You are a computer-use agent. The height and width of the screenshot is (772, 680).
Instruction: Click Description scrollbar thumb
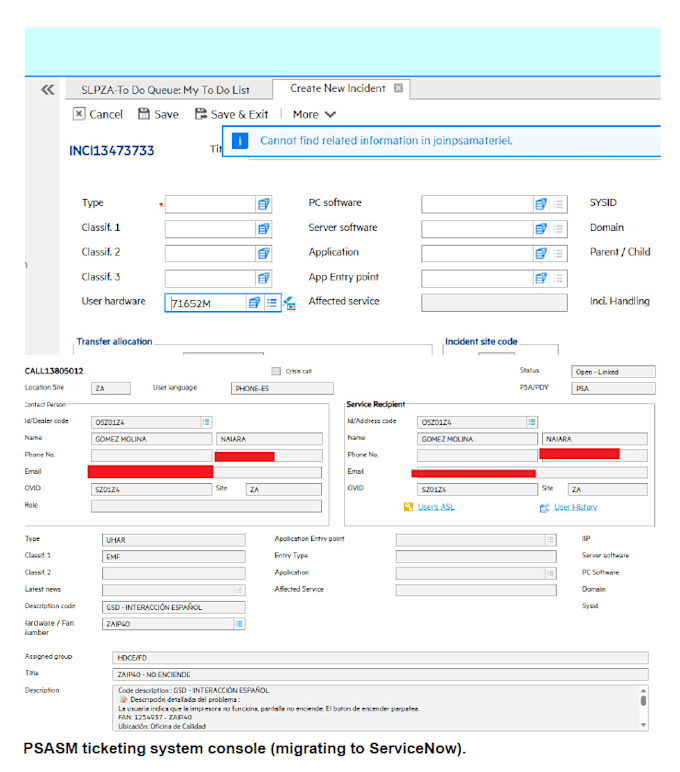643,701
